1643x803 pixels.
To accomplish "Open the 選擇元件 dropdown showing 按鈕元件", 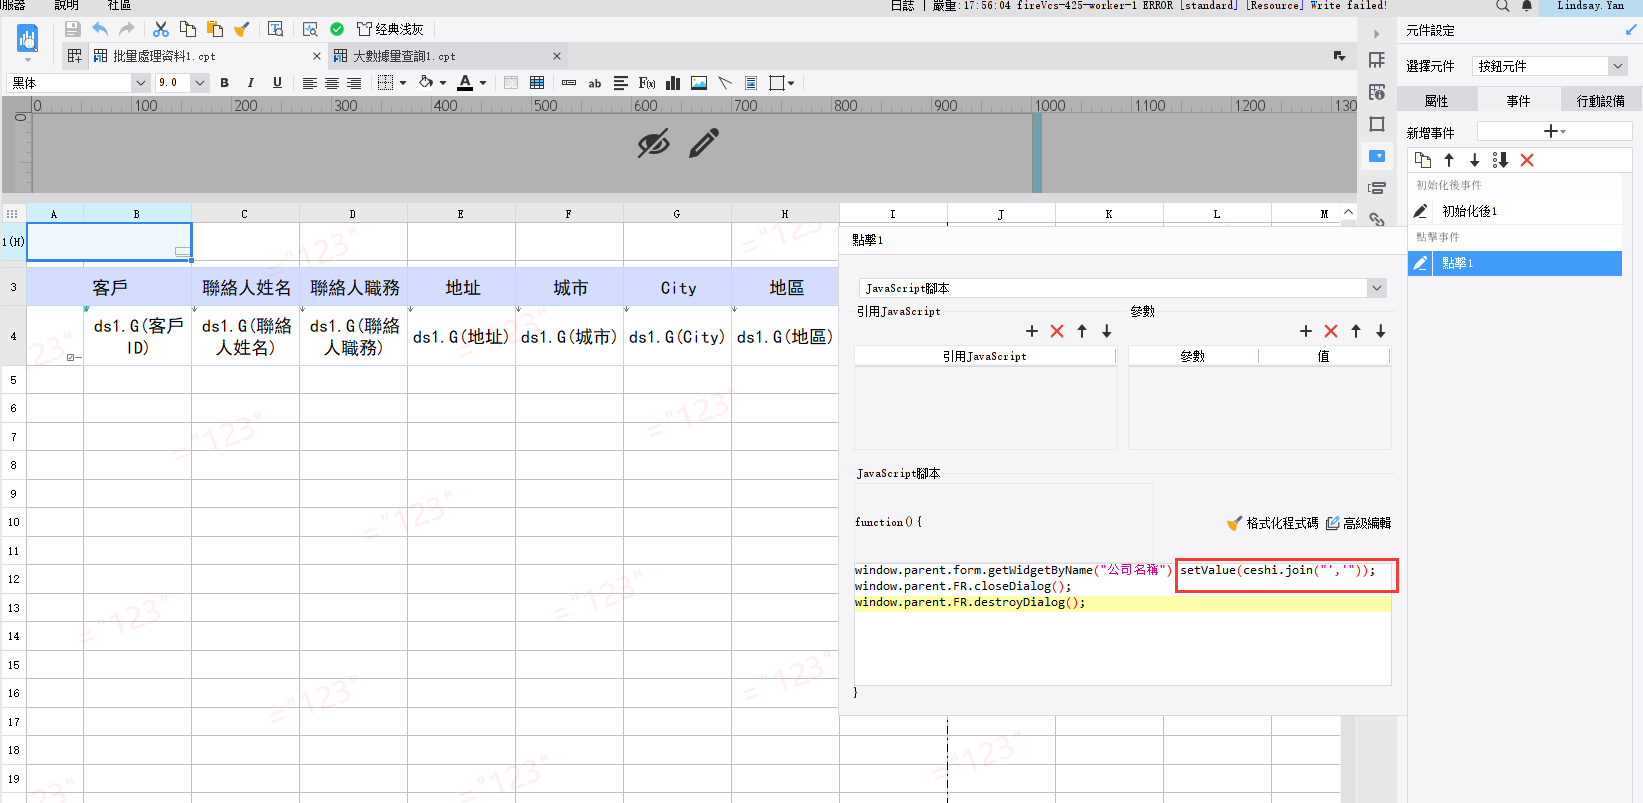I will point(1552,66).
